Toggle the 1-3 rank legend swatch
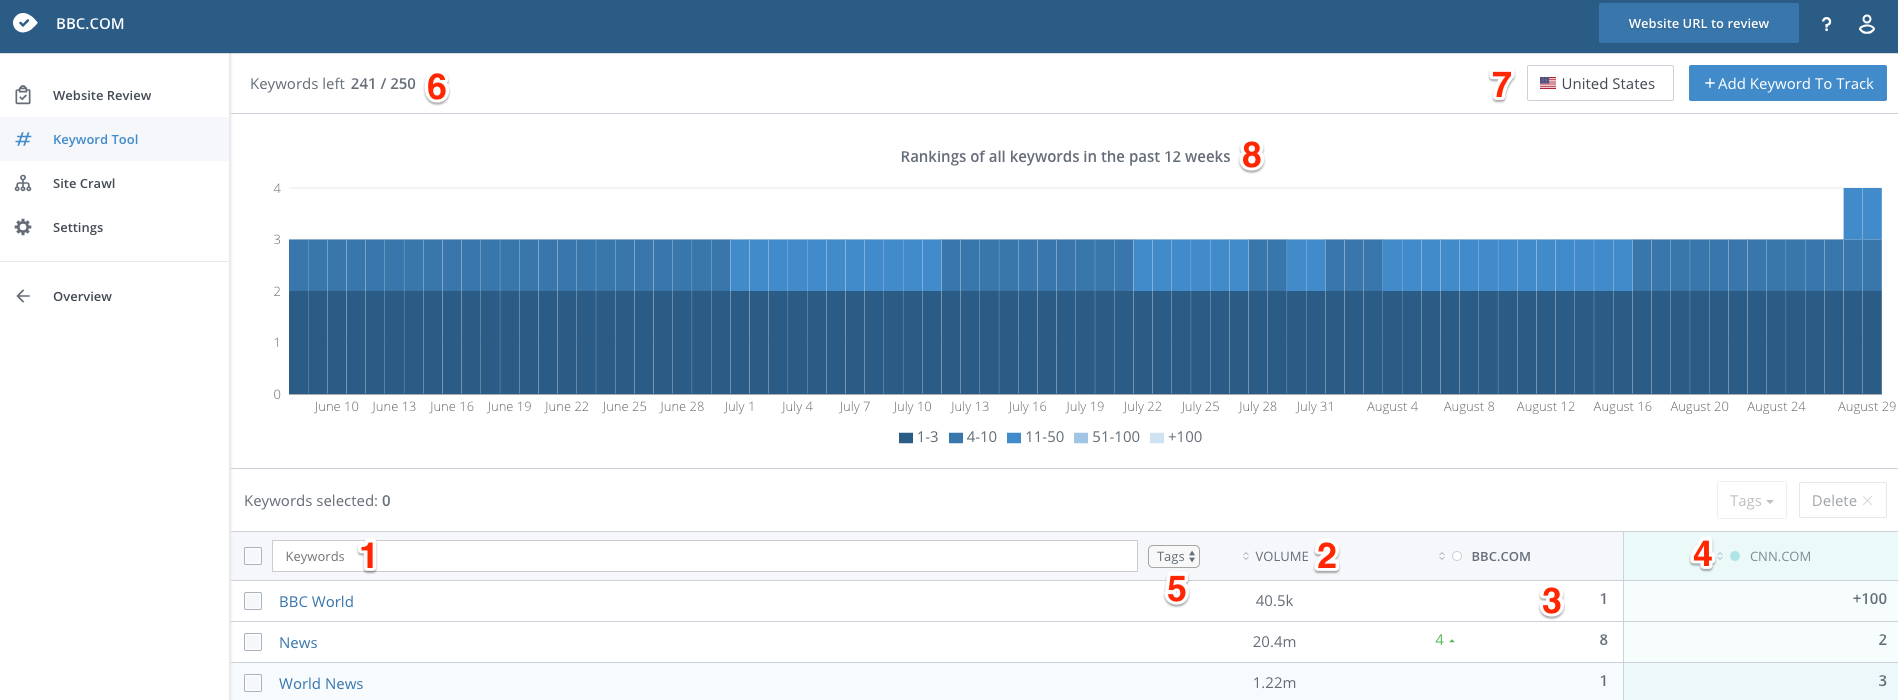 [906, 438]
